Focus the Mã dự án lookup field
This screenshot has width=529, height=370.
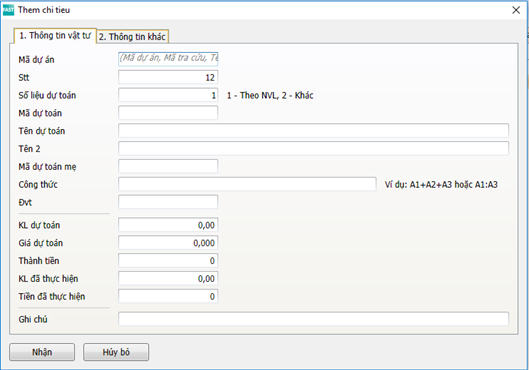click(168, 59)
